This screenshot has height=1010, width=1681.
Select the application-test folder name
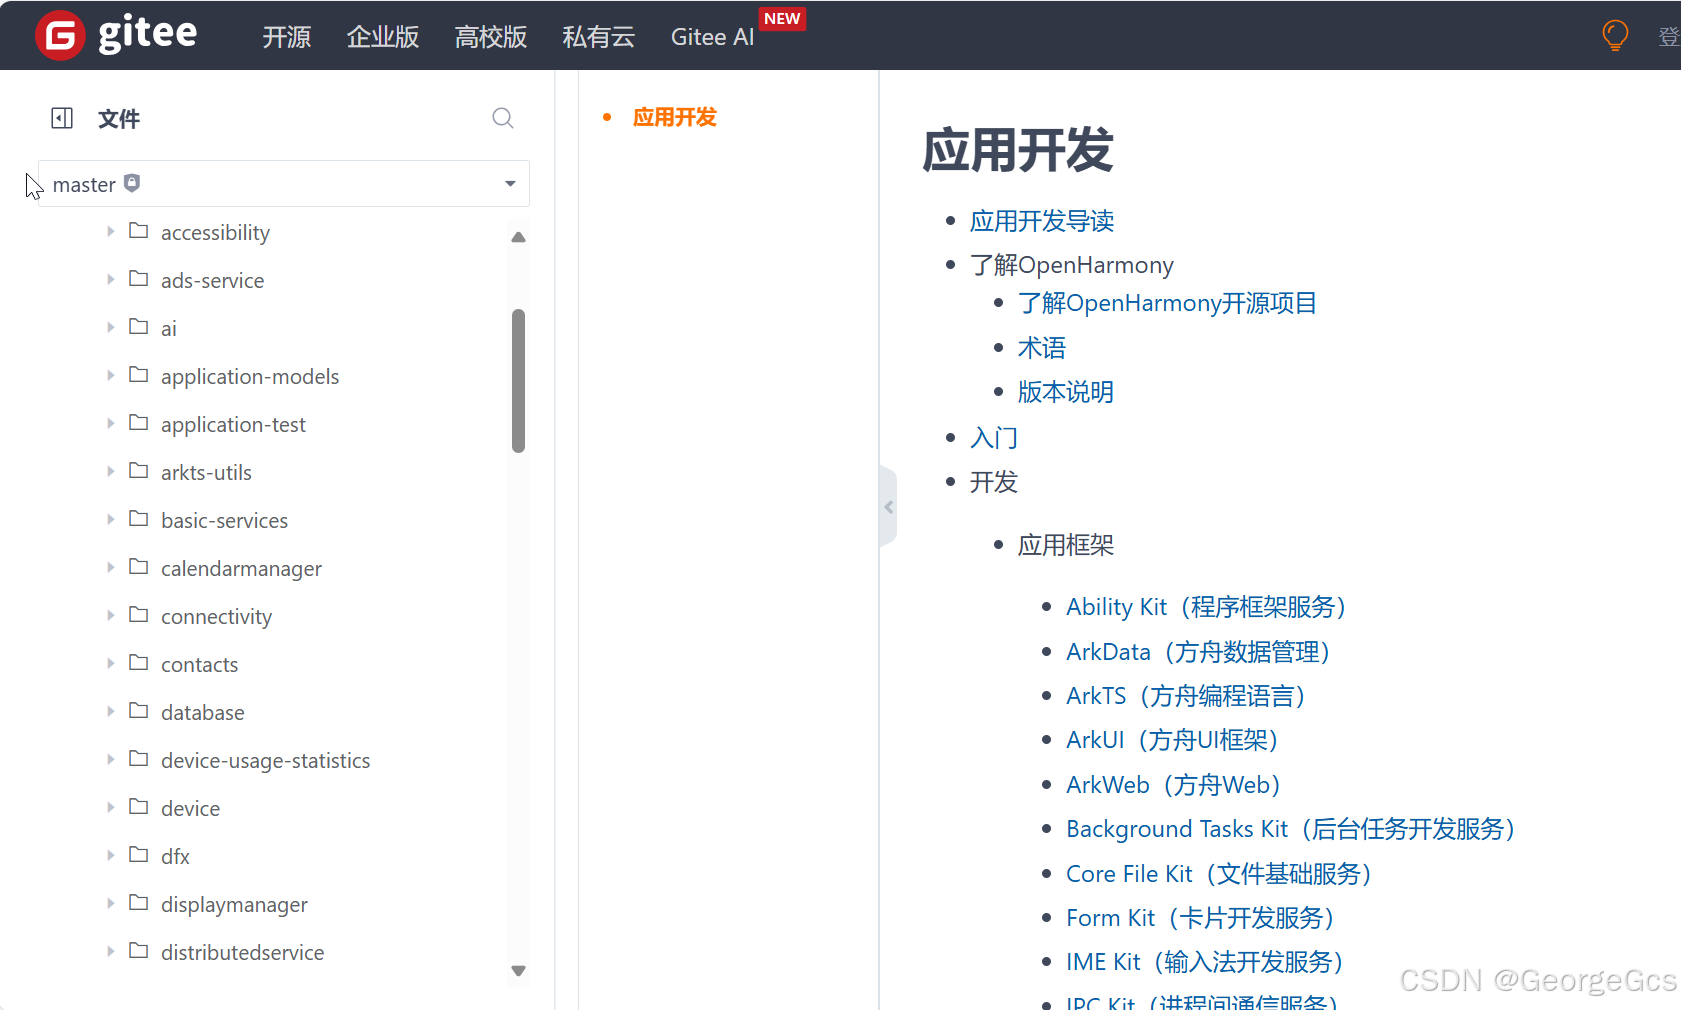(233, 424)
